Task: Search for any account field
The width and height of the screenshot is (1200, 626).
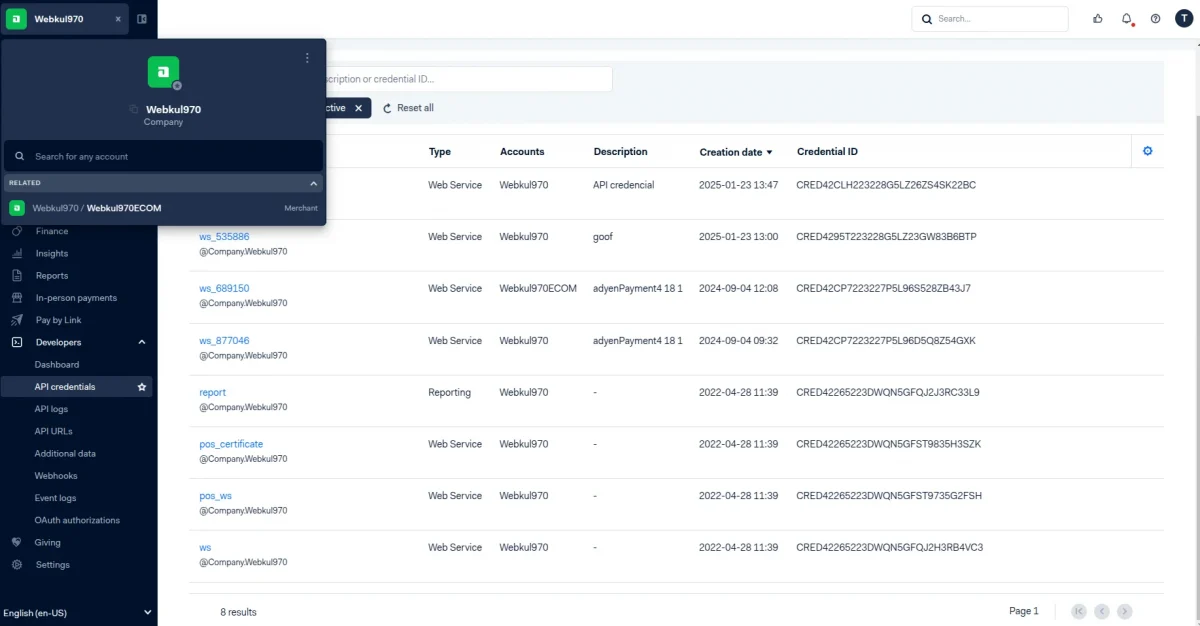Action: pos(164,156)
